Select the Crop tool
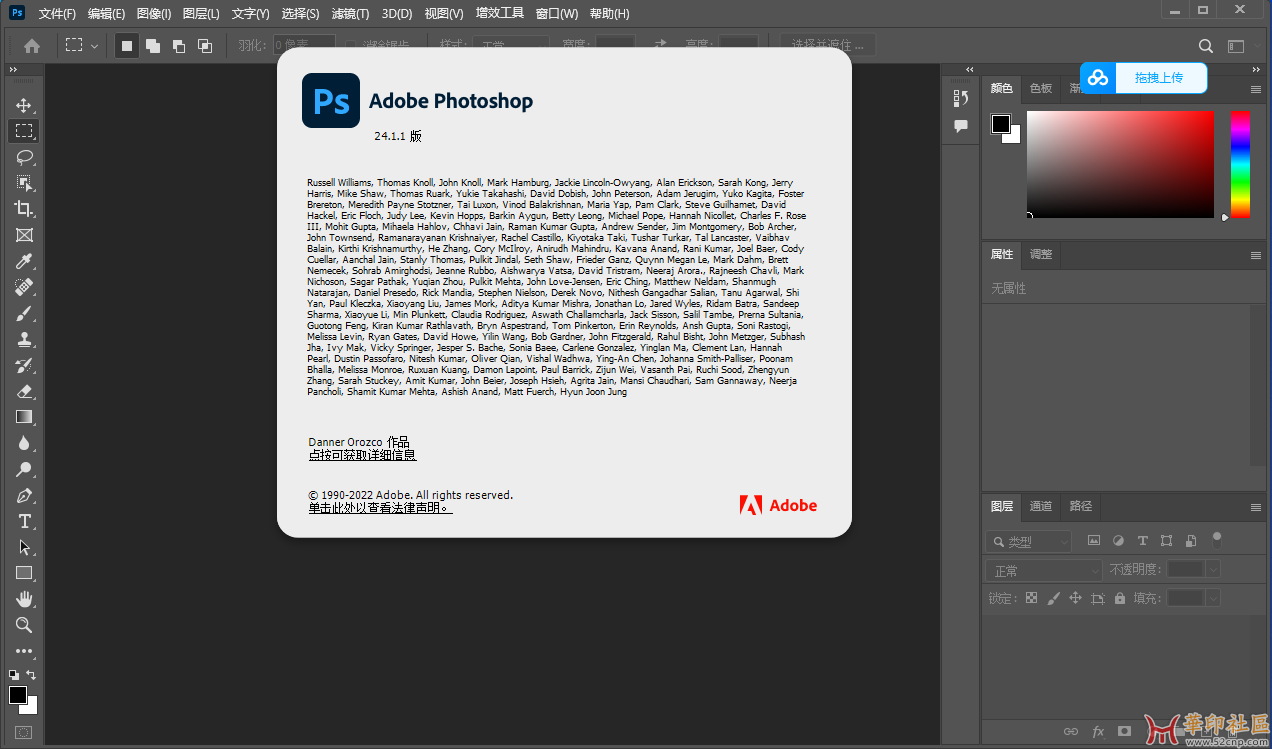 (23, 209)
